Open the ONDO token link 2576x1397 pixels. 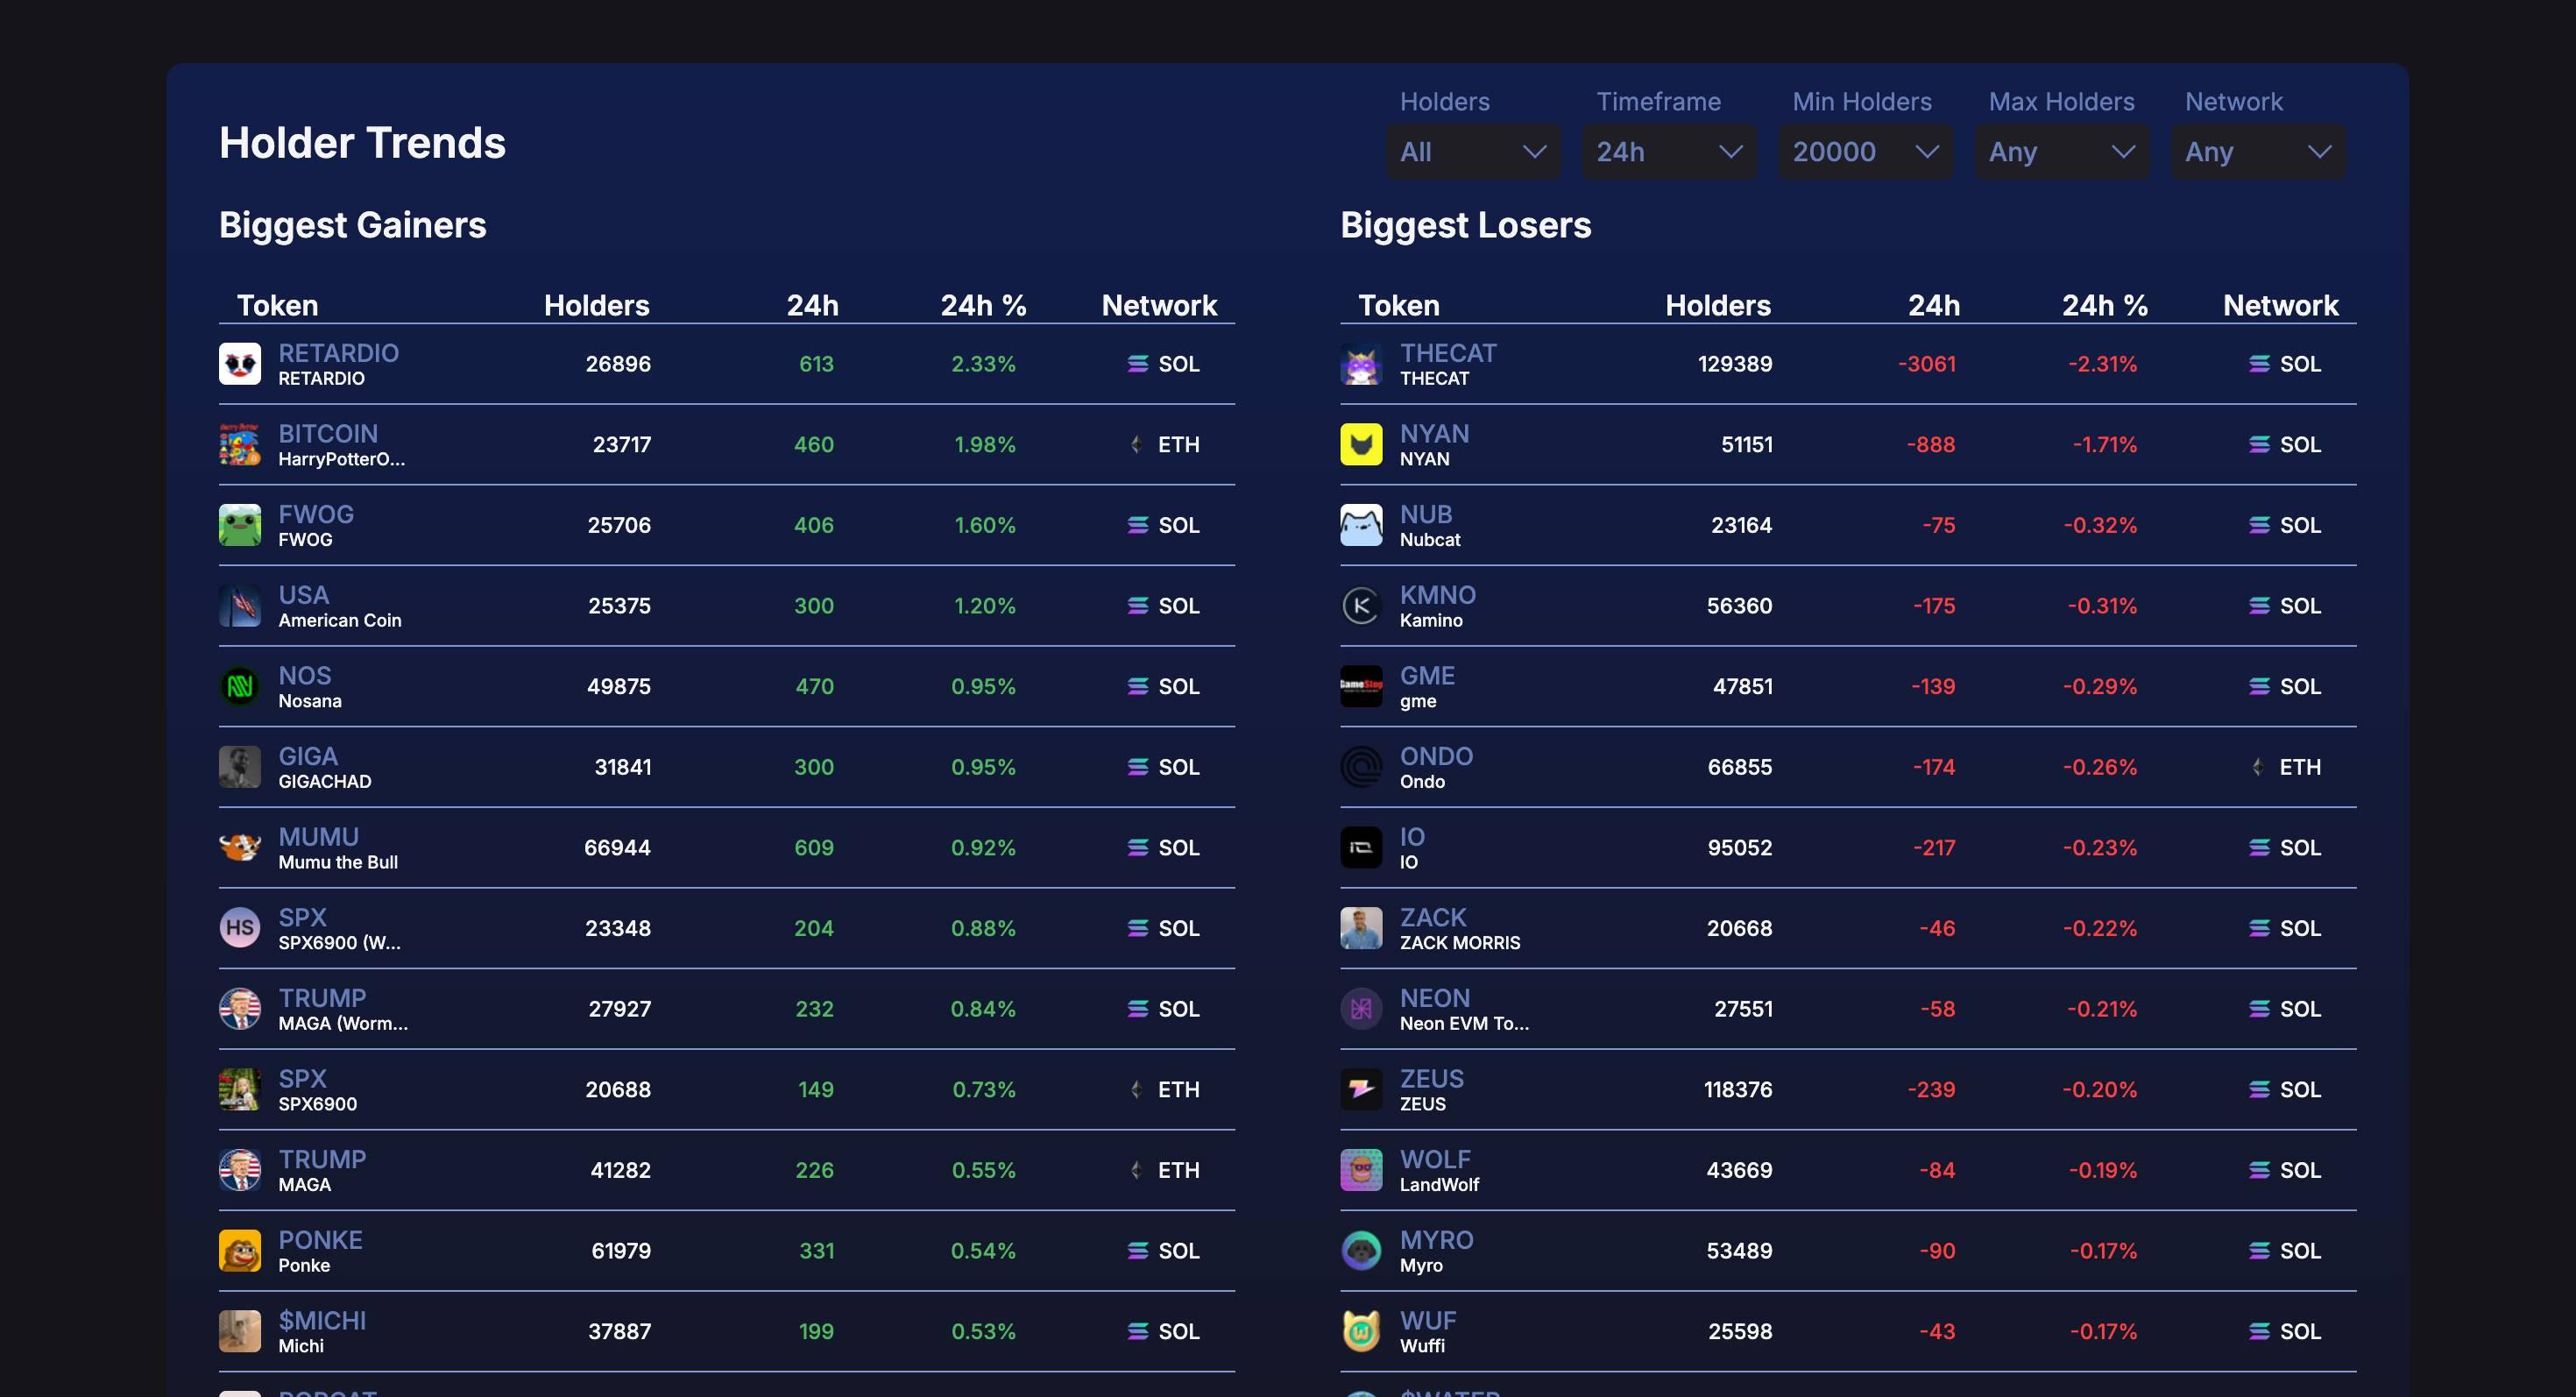point(1436,756)
